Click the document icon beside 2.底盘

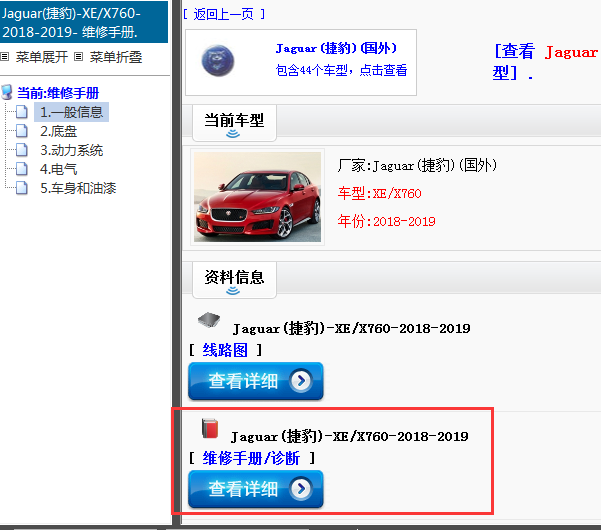21,131
